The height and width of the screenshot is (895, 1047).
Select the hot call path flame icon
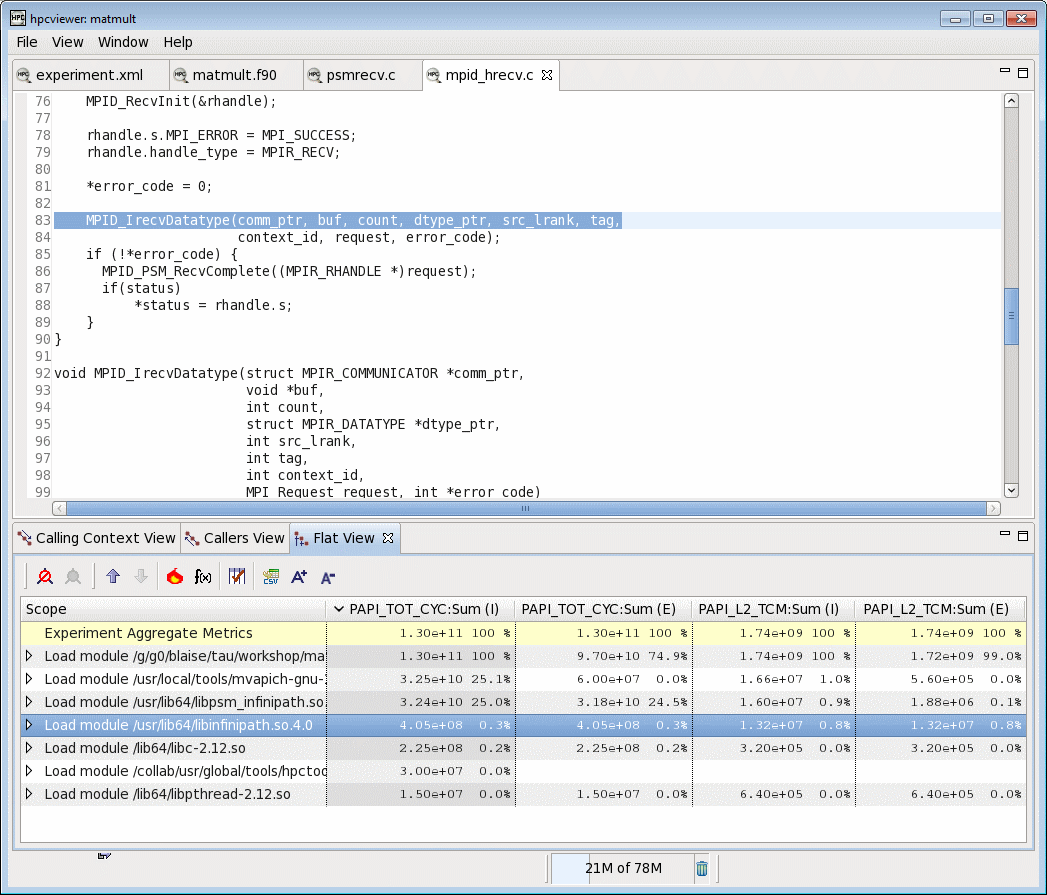[x=175, y=576]
